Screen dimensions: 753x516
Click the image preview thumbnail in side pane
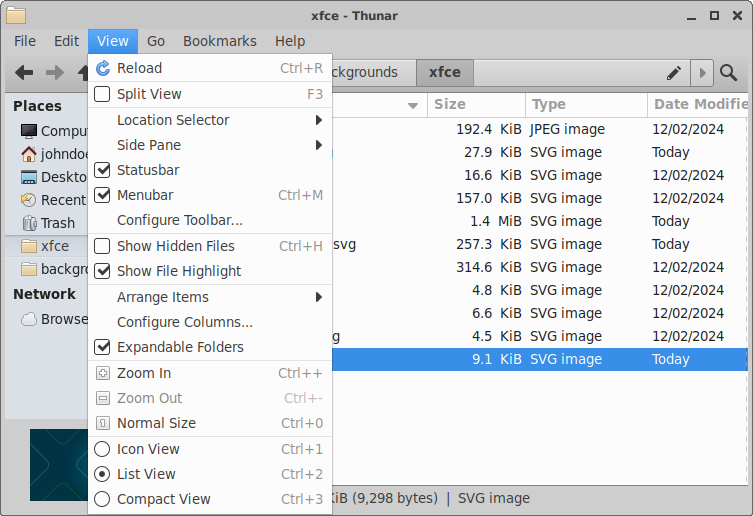pos(59,465)
